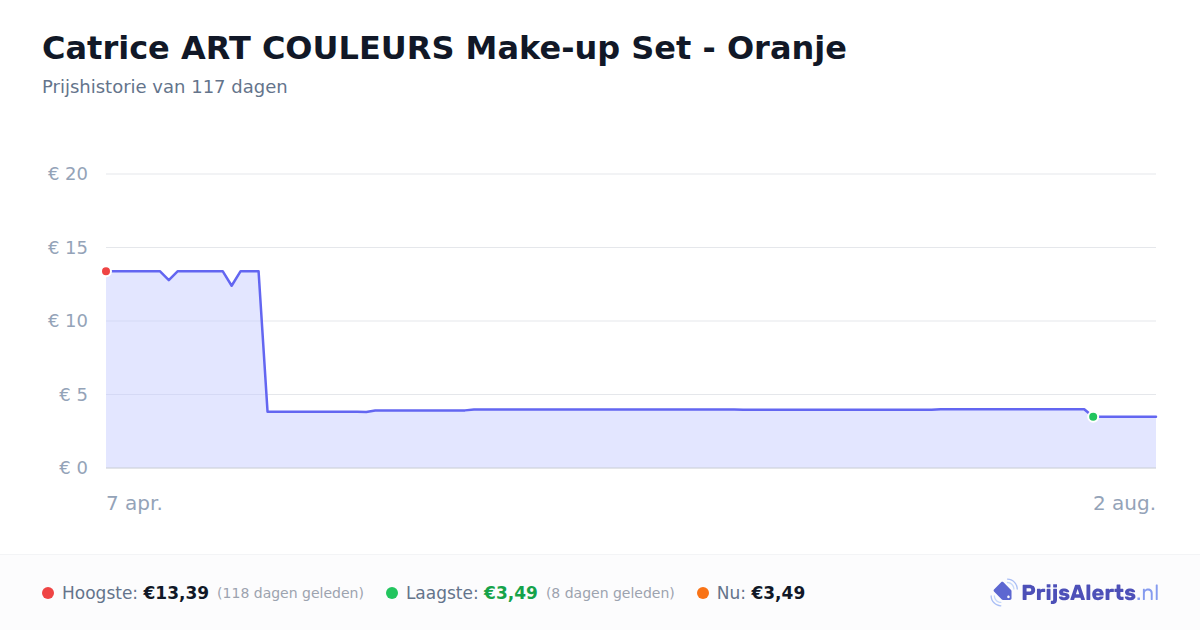Click the Prijshistorie van 117 dagen subtitle
Image resolution: width=1200 pixels, height=630 pixels.
pyautogui.click(x=165, y=87)
